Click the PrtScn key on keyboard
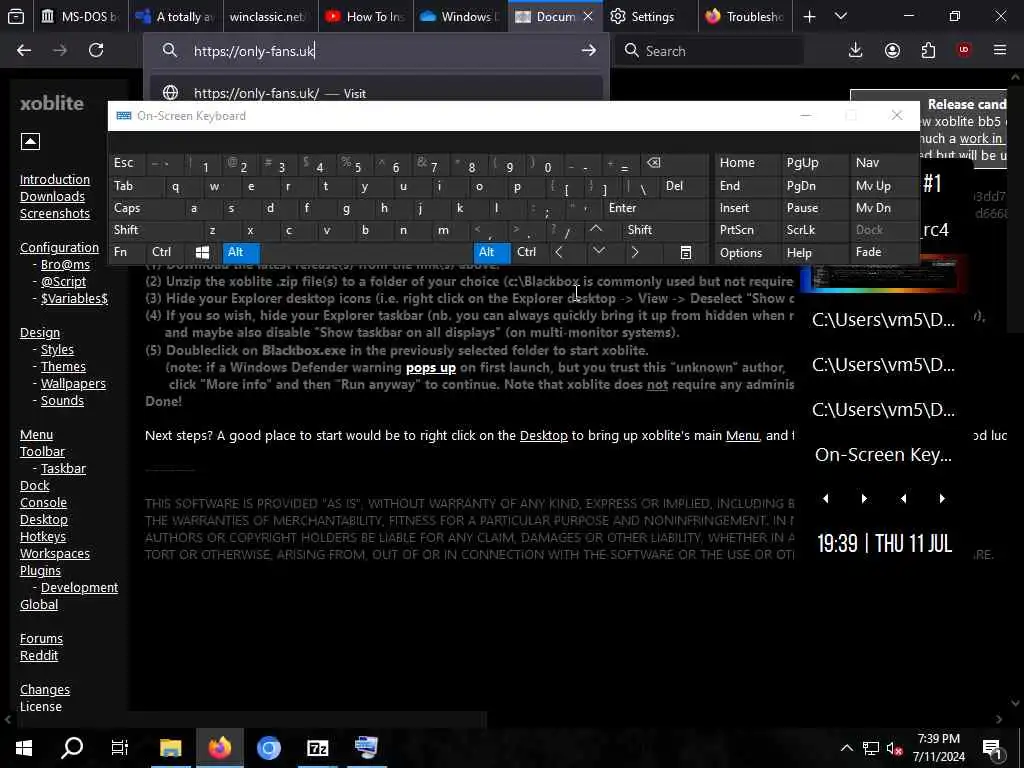The image size is (1024, 768). (x=746, y=230)
